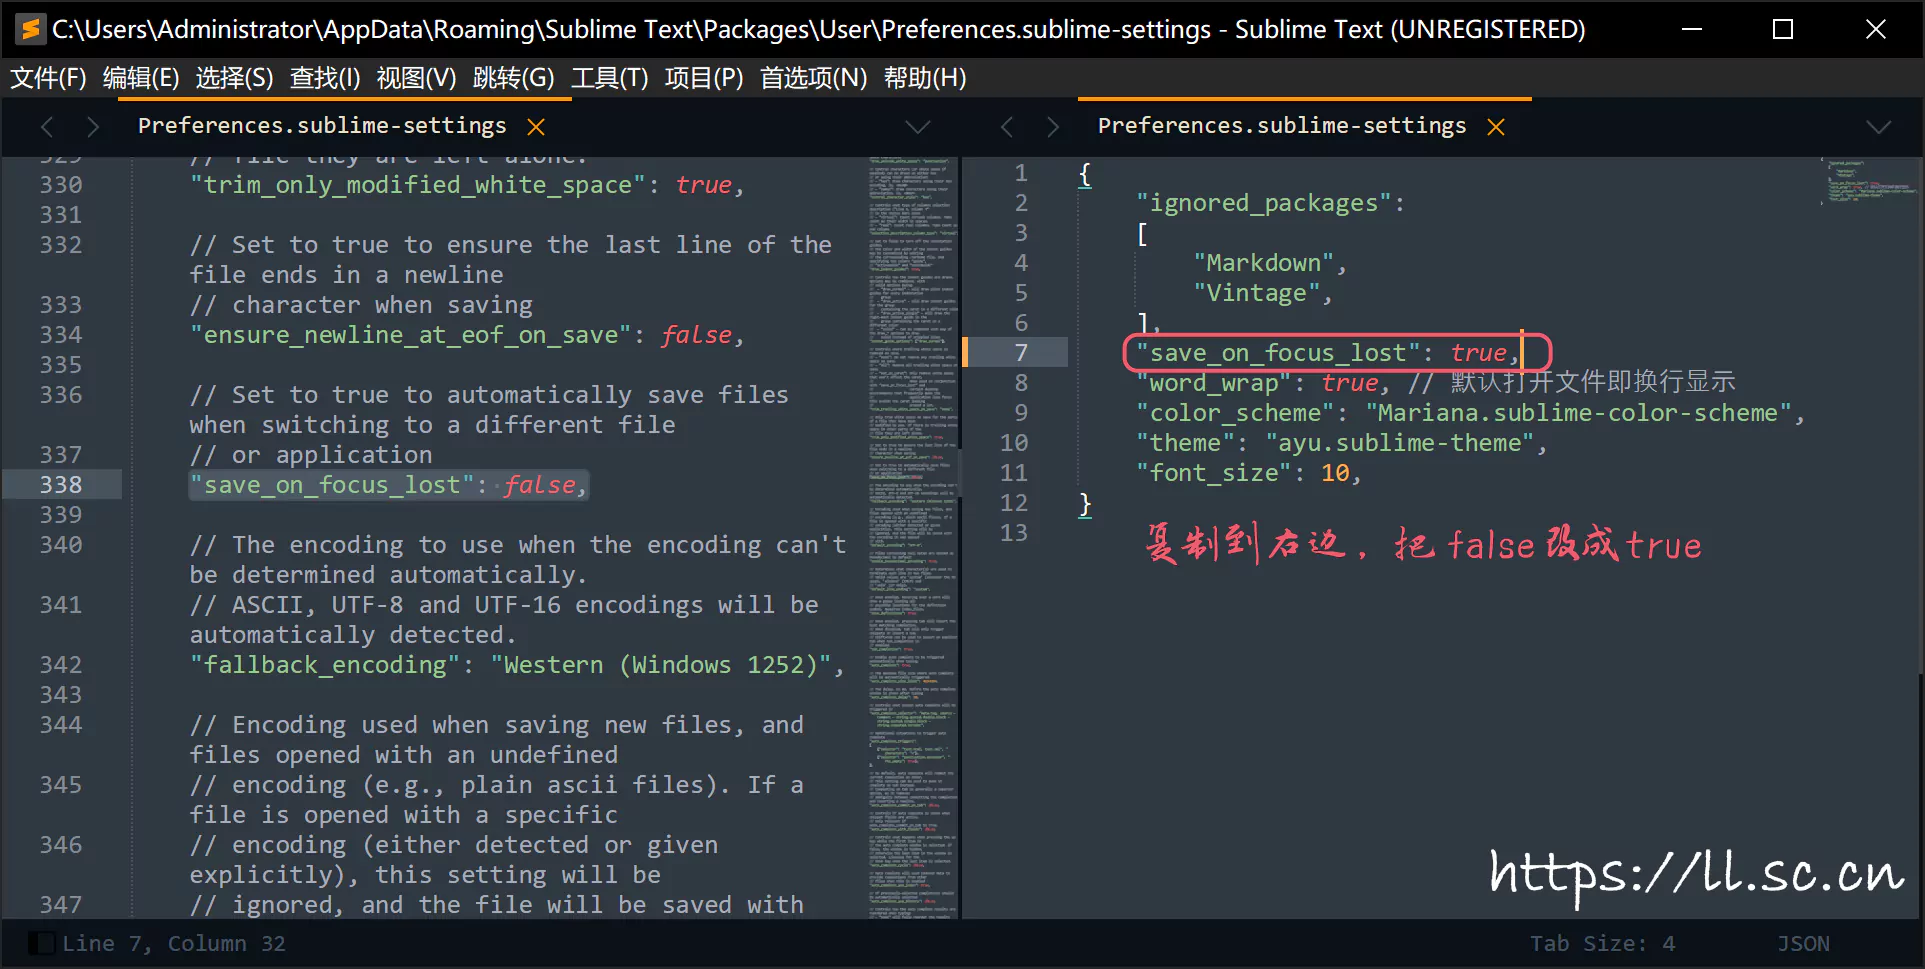Image resolution: width=1925 pixels, height=969 pixels.
Task: Click right pane previous-tab arrow
Action: [1007, 127]
